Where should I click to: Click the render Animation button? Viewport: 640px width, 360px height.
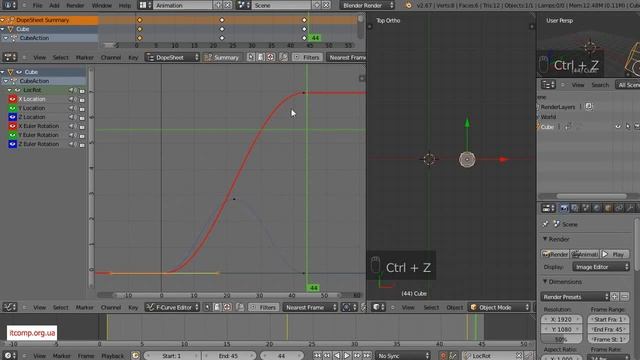[x=585, y=254]
